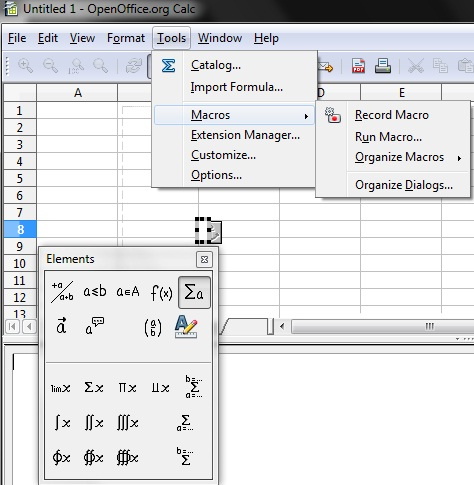The height and width of the screenshot is (485, 474).
Task: Click the Print toolbar icon
Action: 383,65
